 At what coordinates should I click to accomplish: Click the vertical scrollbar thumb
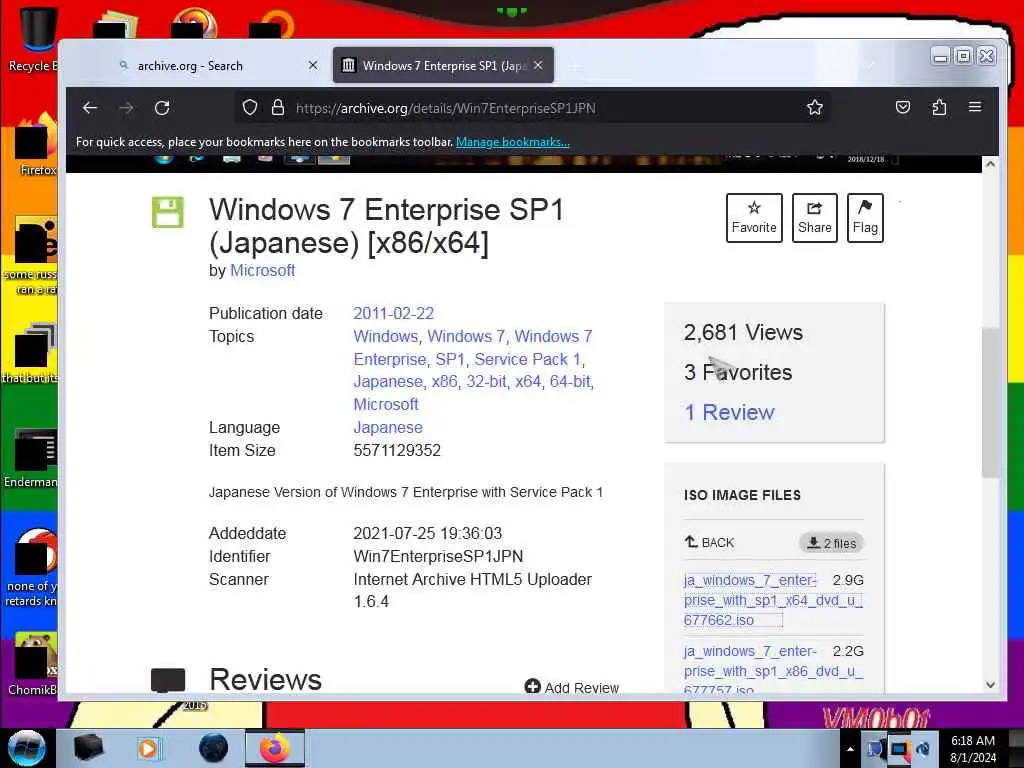pyautogui.click(x=990, y=402)
